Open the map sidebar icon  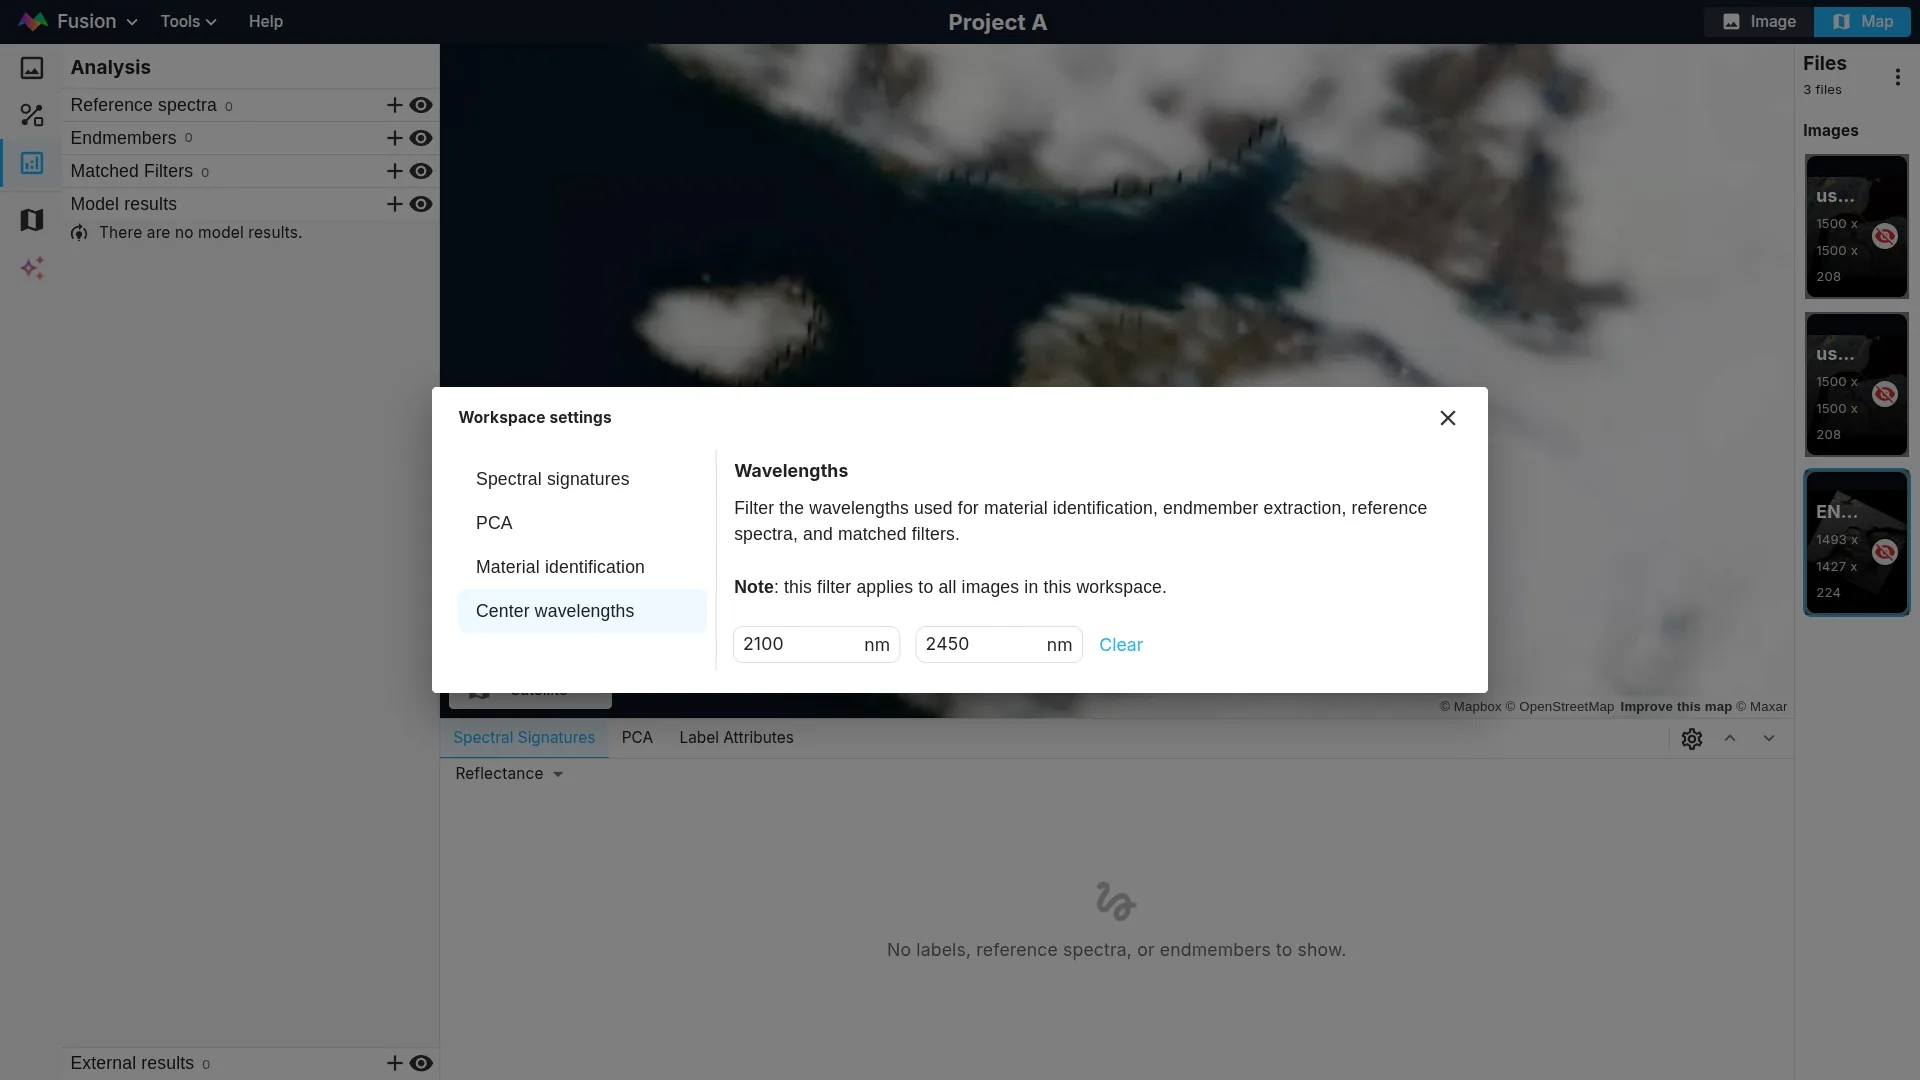(x=32, y=220)
